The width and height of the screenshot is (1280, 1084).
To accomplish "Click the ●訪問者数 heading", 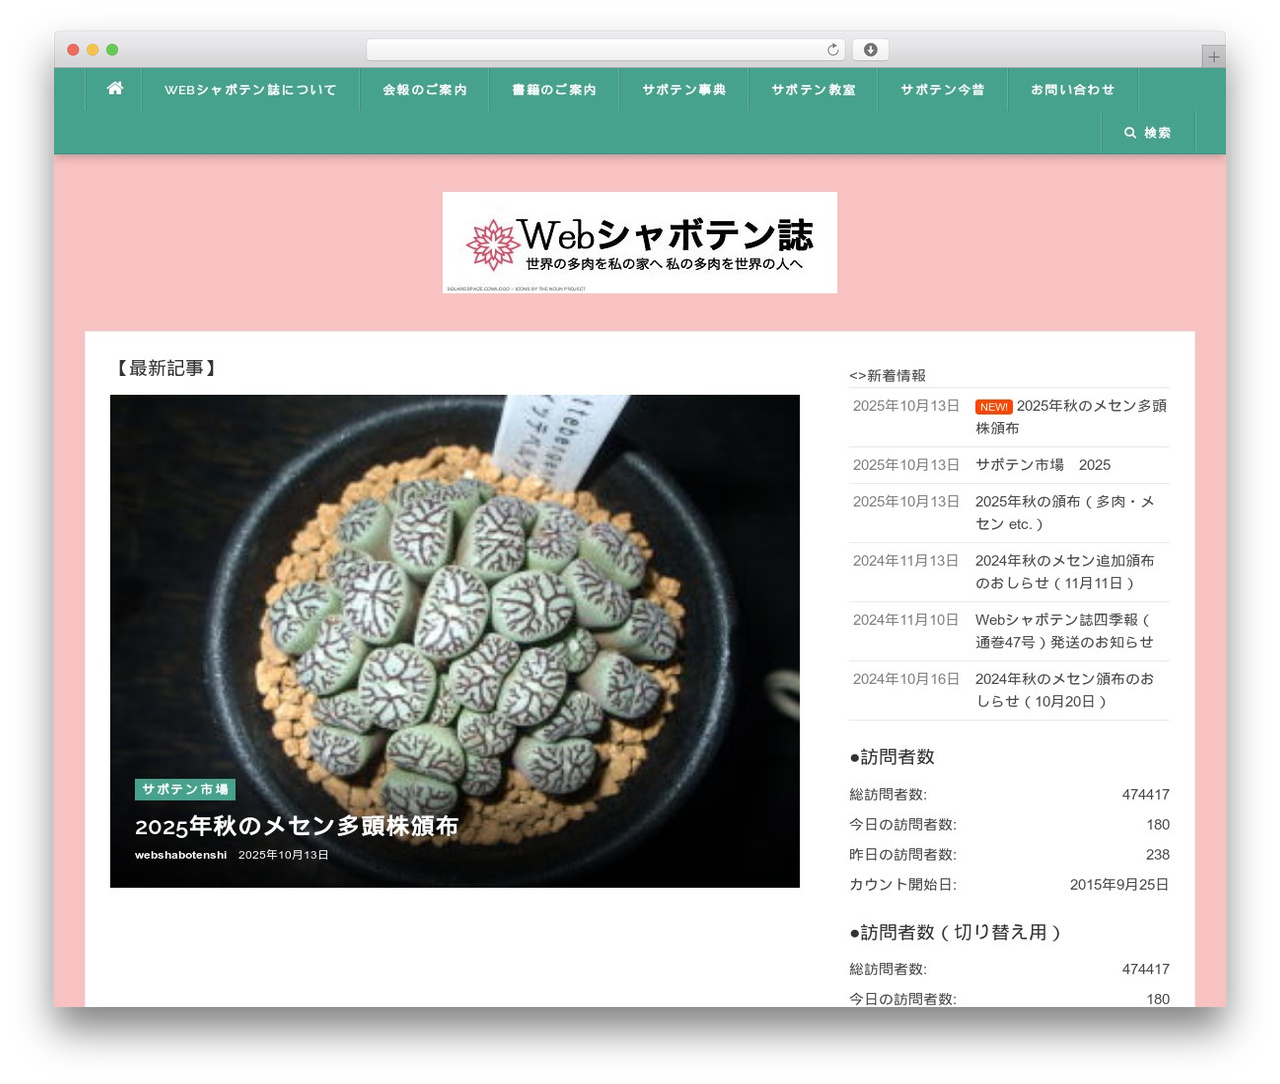I will [x=892, y=757].
